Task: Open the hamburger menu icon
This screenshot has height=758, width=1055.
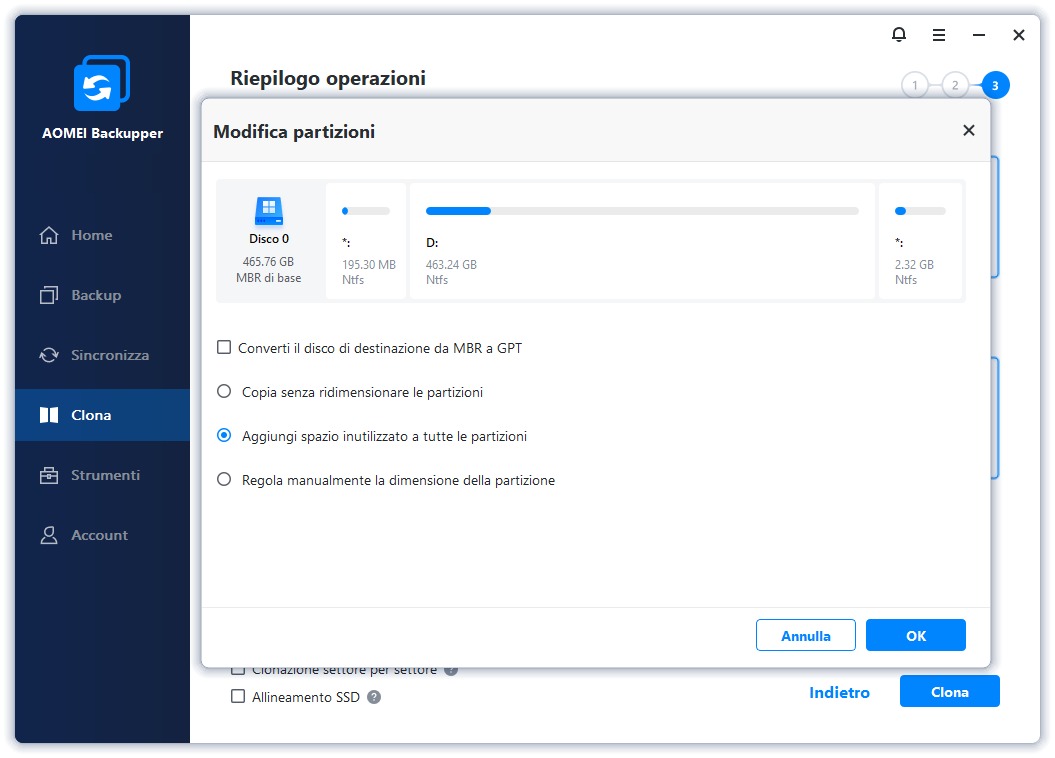Action: pyautogui.click(x=939, y=35)
